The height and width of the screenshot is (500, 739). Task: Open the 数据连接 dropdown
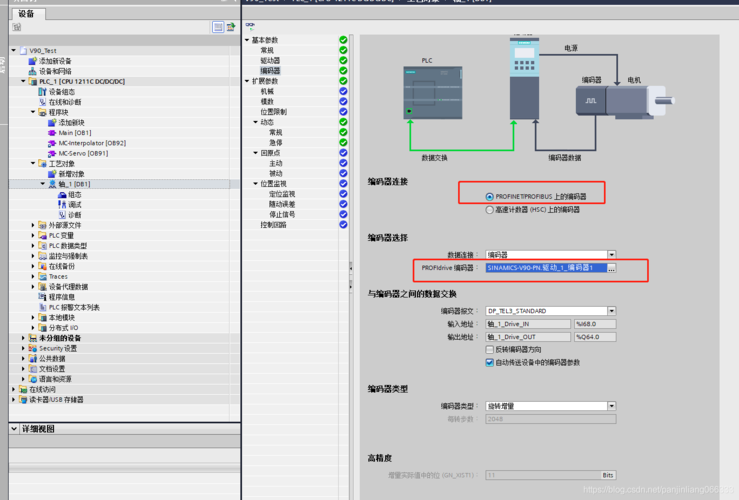click(611, 254)
